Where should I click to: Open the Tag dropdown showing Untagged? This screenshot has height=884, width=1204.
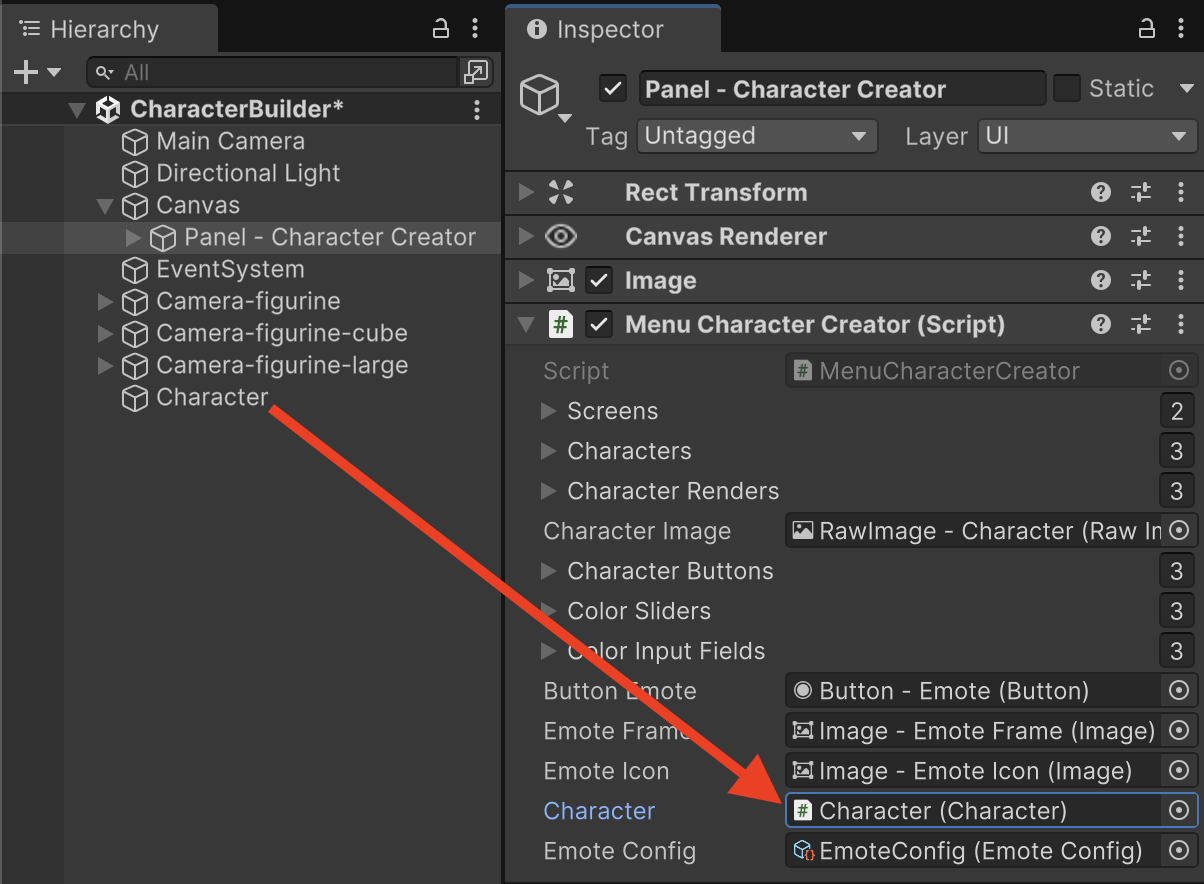[756, 136]
